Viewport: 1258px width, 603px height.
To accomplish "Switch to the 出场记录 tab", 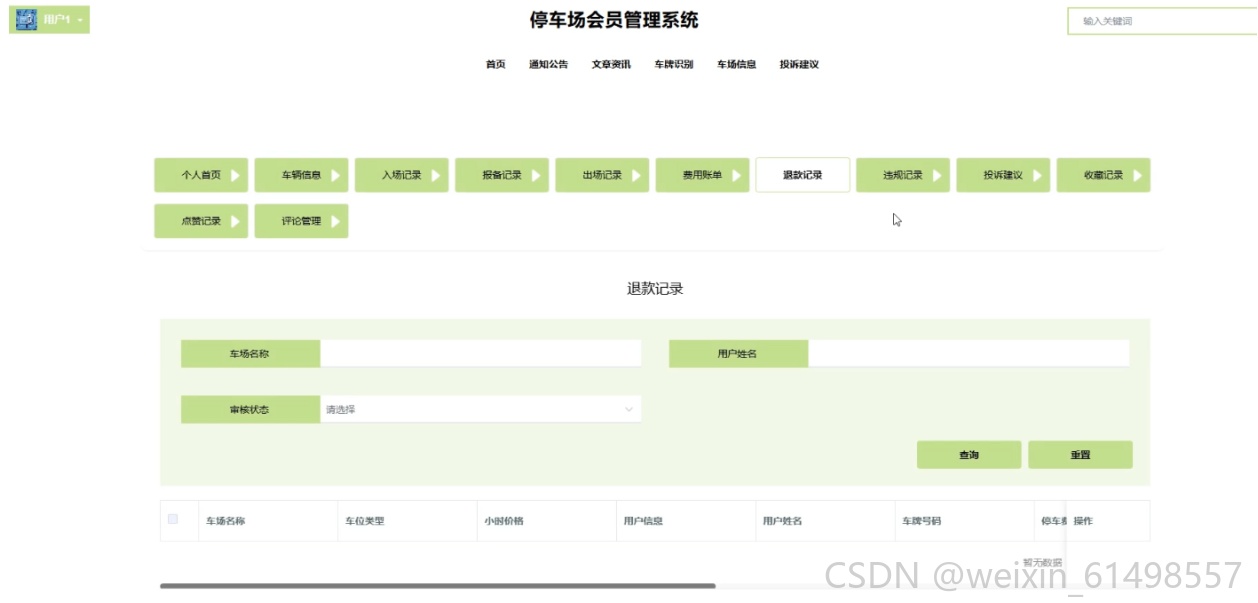I will (602, 175).
